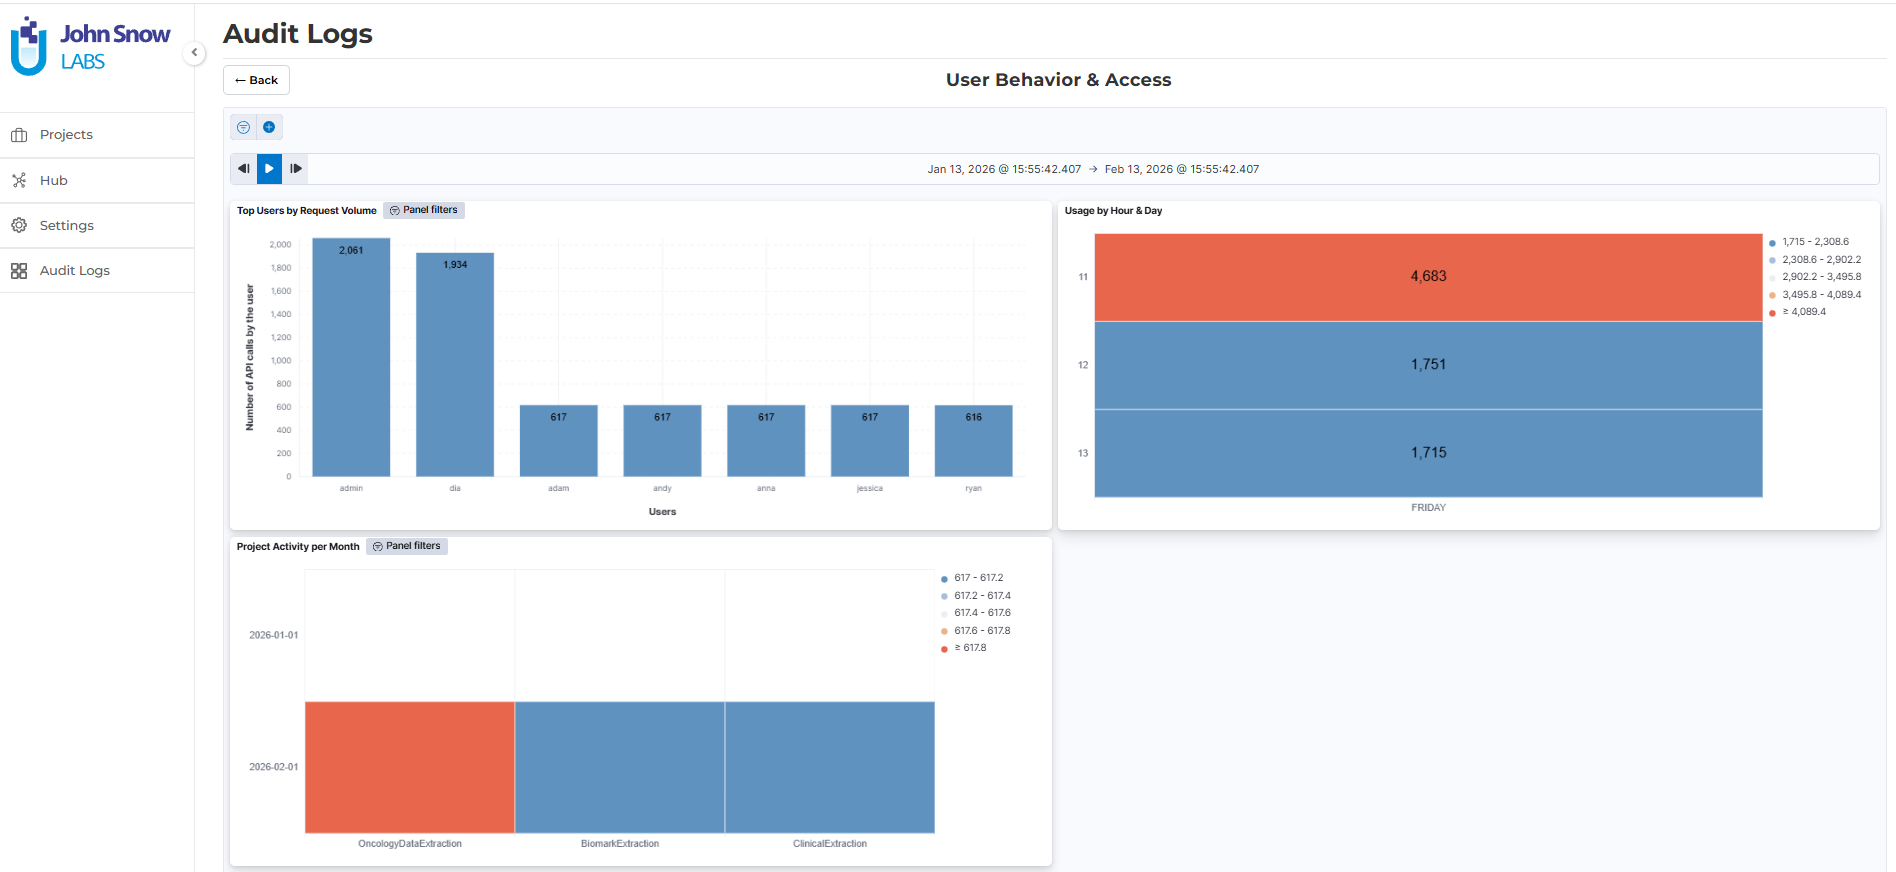
Task: Open Panel filters on Top Users chart
Action: [424, 211]
